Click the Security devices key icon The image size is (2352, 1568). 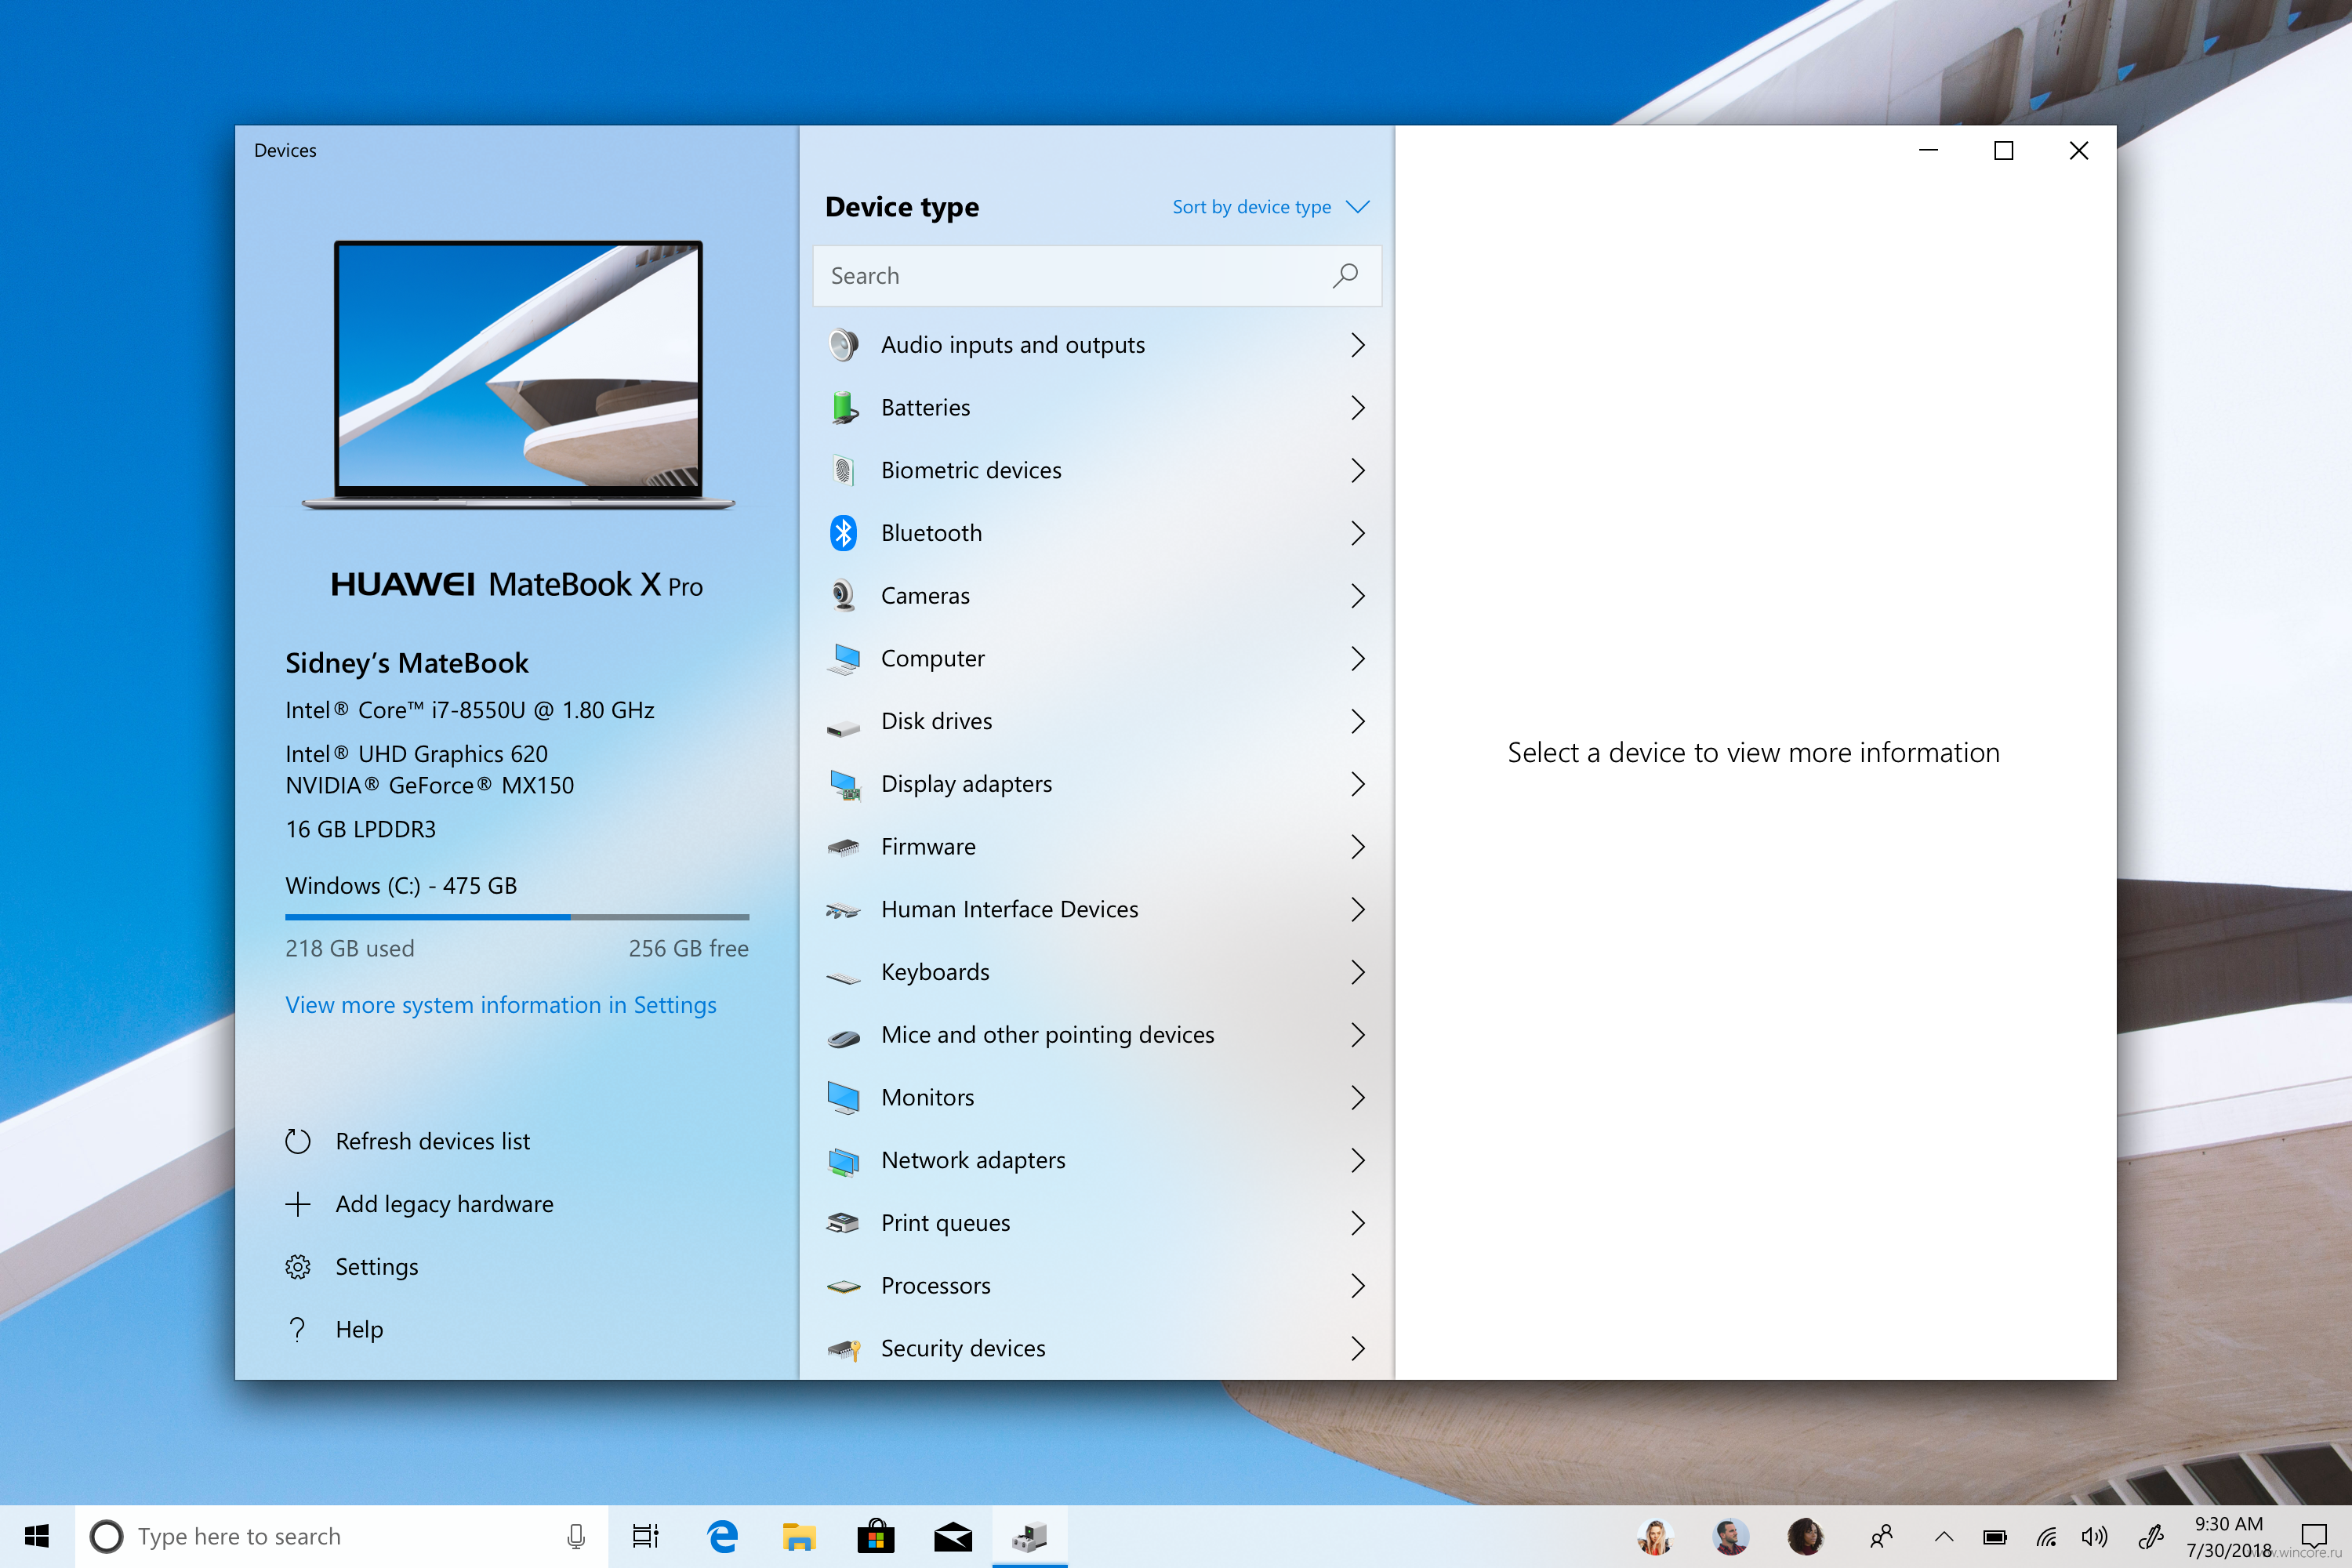tap(843, 1350)
